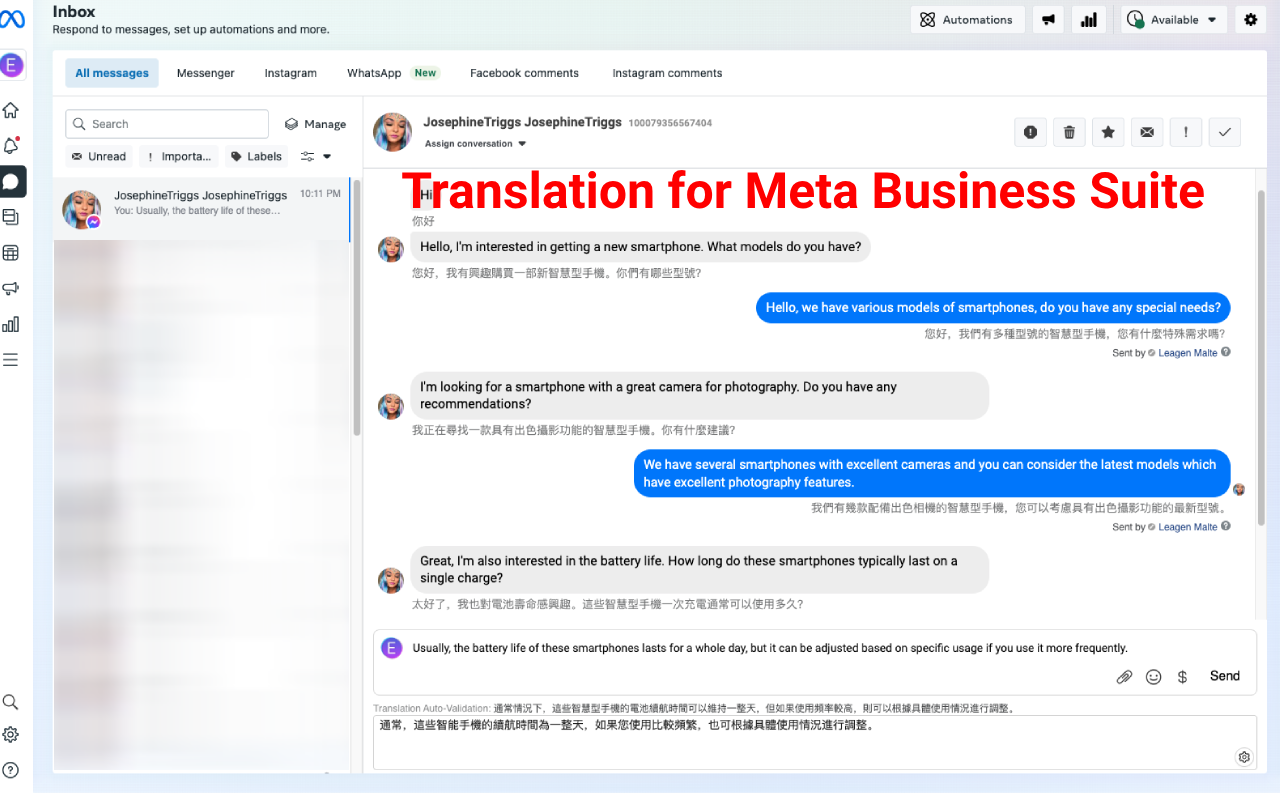Toggle the Labels filter

[x=255, y=156]
